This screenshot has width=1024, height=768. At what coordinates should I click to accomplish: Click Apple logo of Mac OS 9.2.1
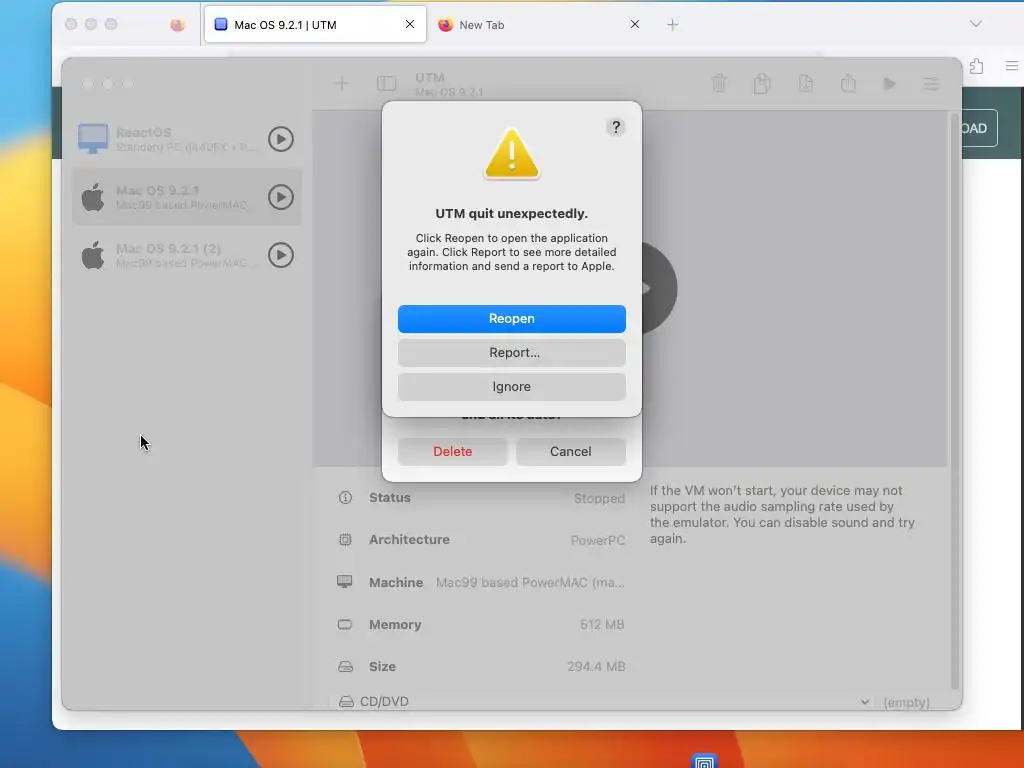pos(93,197)
